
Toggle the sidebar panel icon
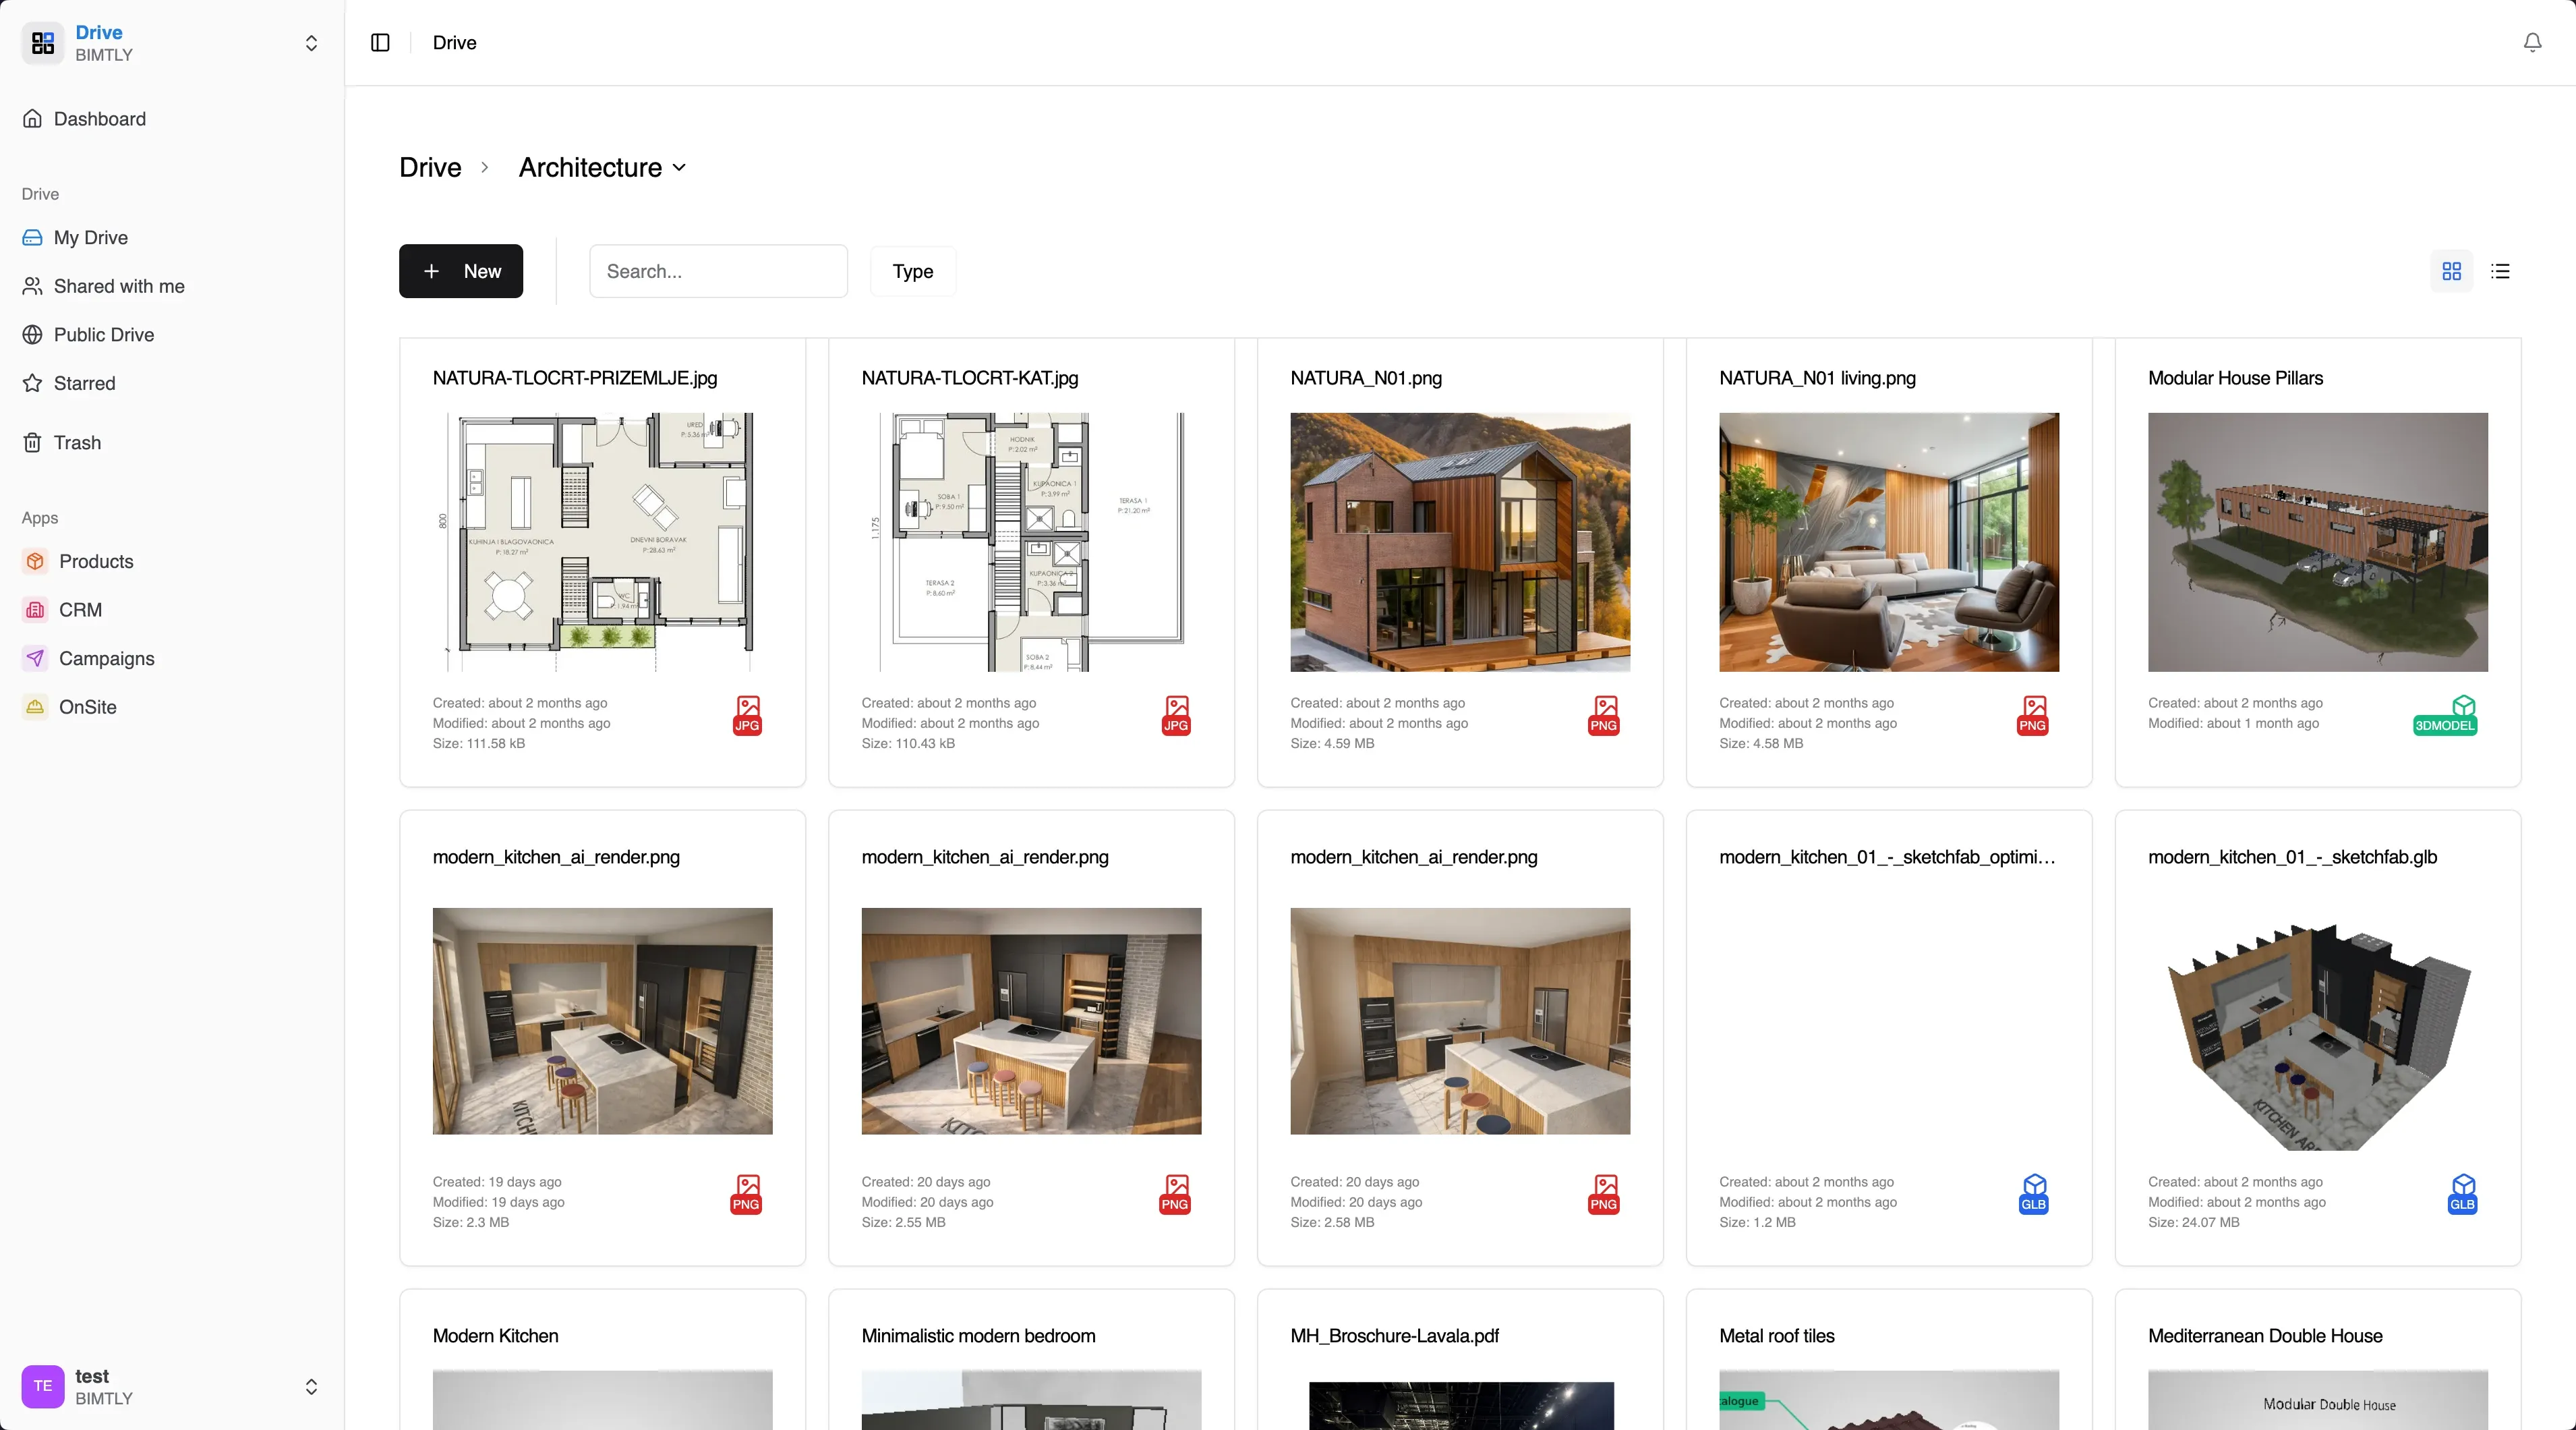[380, 42]
